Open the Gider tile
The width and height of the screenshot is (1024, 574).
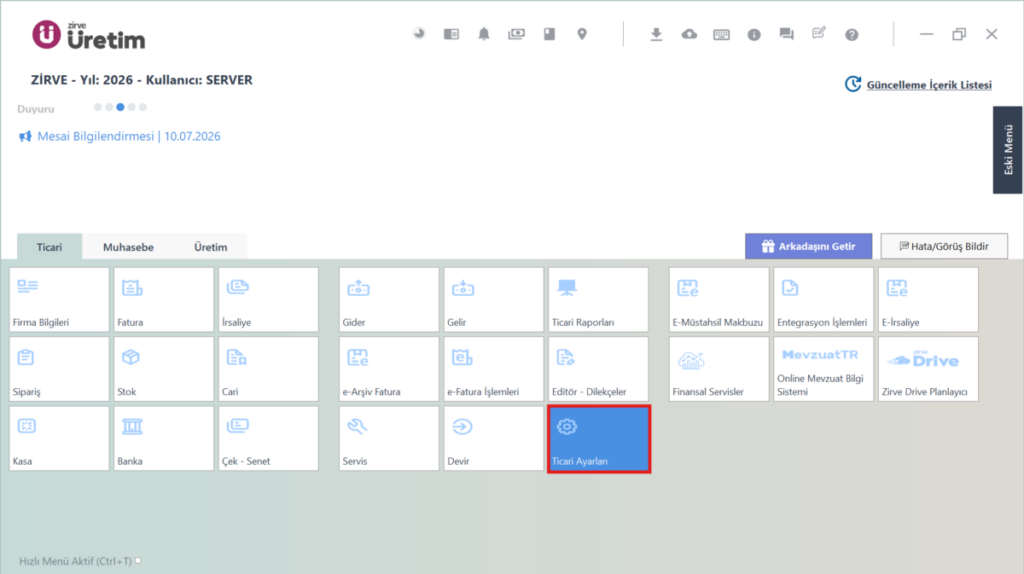(389, 299)
